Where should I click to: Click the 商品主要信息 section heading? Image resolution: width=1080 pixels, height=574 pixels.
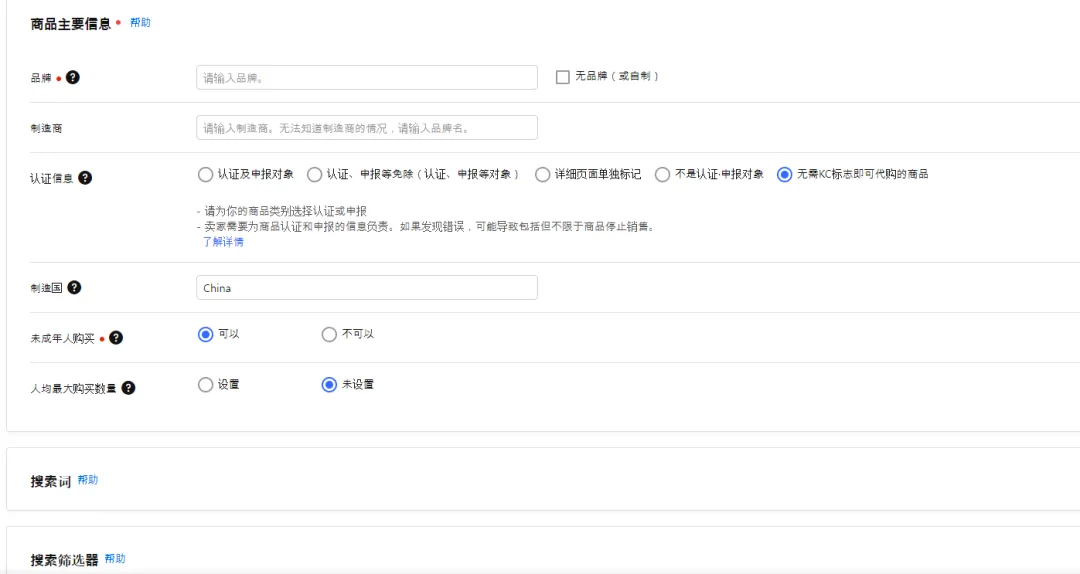pyautogui.click(x=70, y=24)
